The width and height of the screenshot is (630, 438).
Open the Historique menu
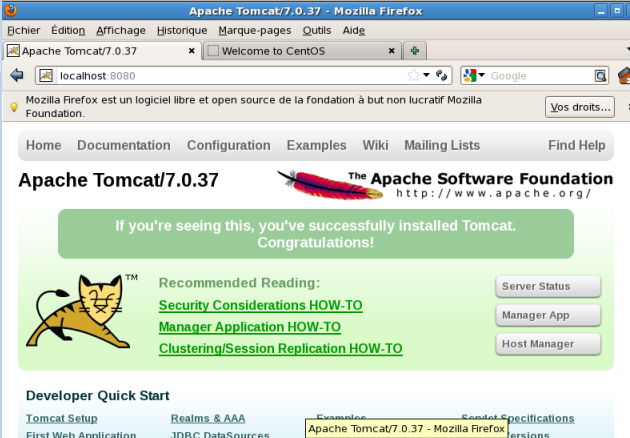[x=182, y=30]
